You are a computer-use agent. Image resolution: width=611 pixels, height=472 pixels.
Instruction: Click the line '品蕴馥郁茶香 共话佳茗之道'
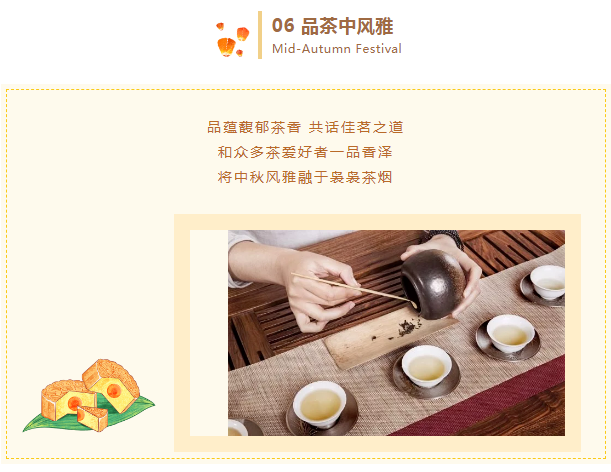[x=305, y=127]
